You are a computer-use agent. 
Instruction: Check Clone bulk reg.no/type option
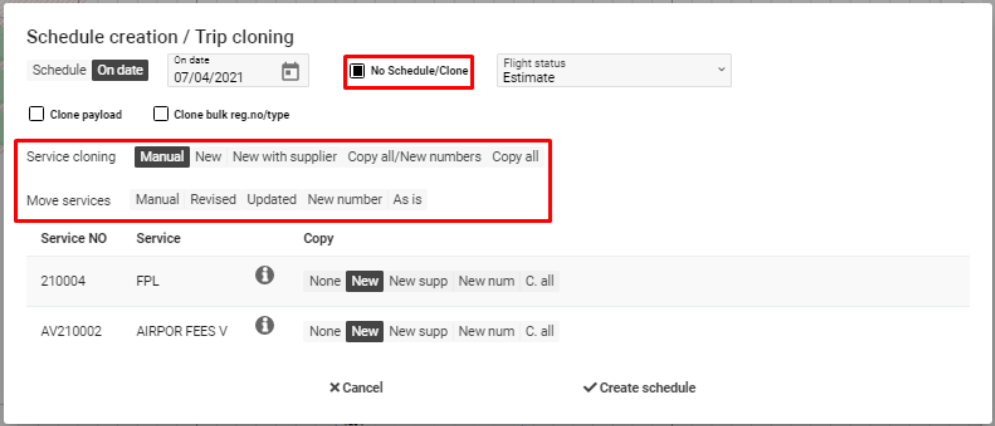[x=160, y=114]
